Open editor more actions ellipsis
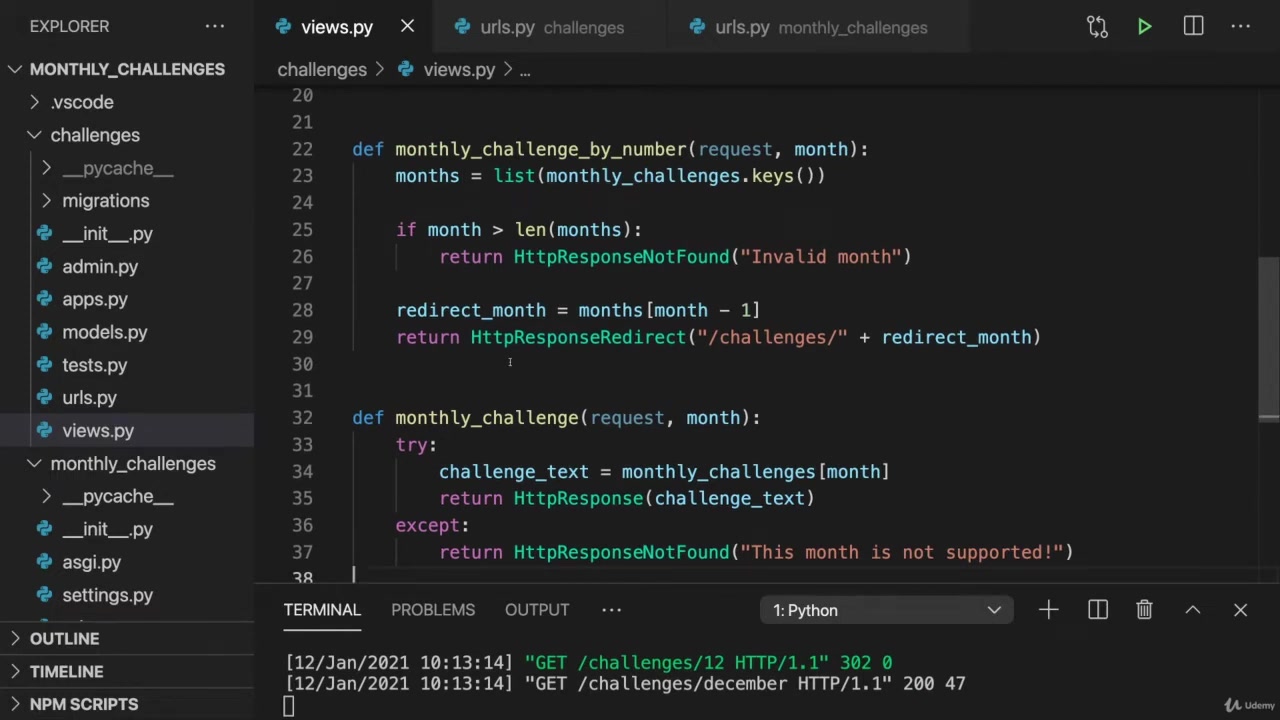Image resolution: width=1280 pixels, height=720 pixels. (x=1241, y=27)
